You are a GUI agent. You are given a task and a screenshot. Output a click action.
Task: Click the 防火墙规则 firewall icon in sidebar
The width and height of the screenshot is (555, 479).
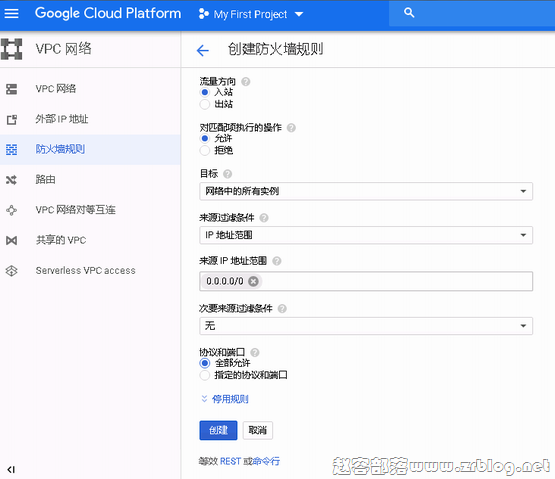11,149
